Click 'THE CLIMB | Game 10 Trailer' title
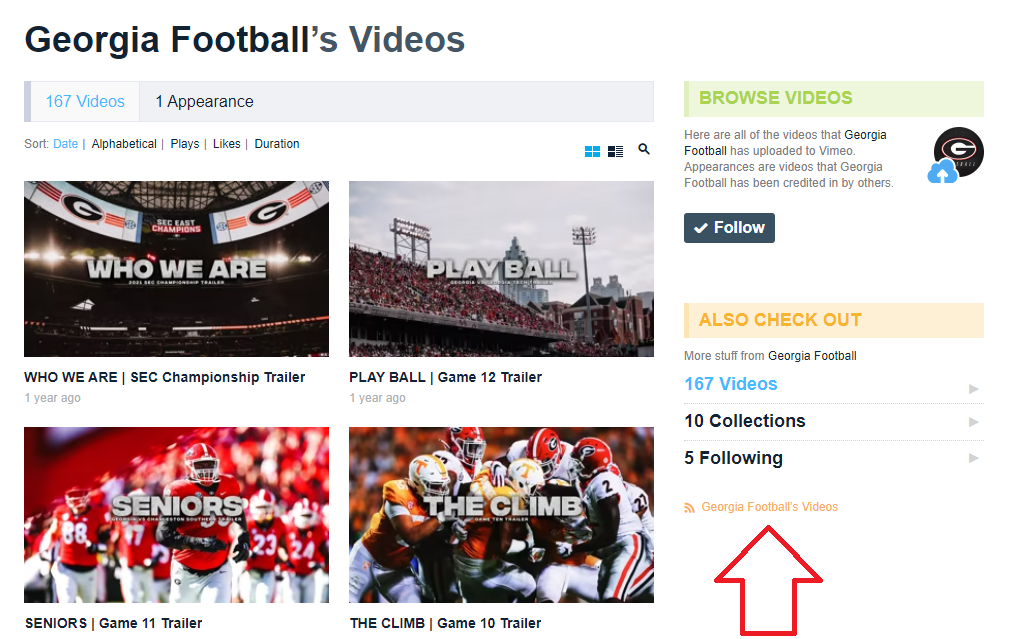The width and height of the screenshot is (1010, 639). point(445,624)
